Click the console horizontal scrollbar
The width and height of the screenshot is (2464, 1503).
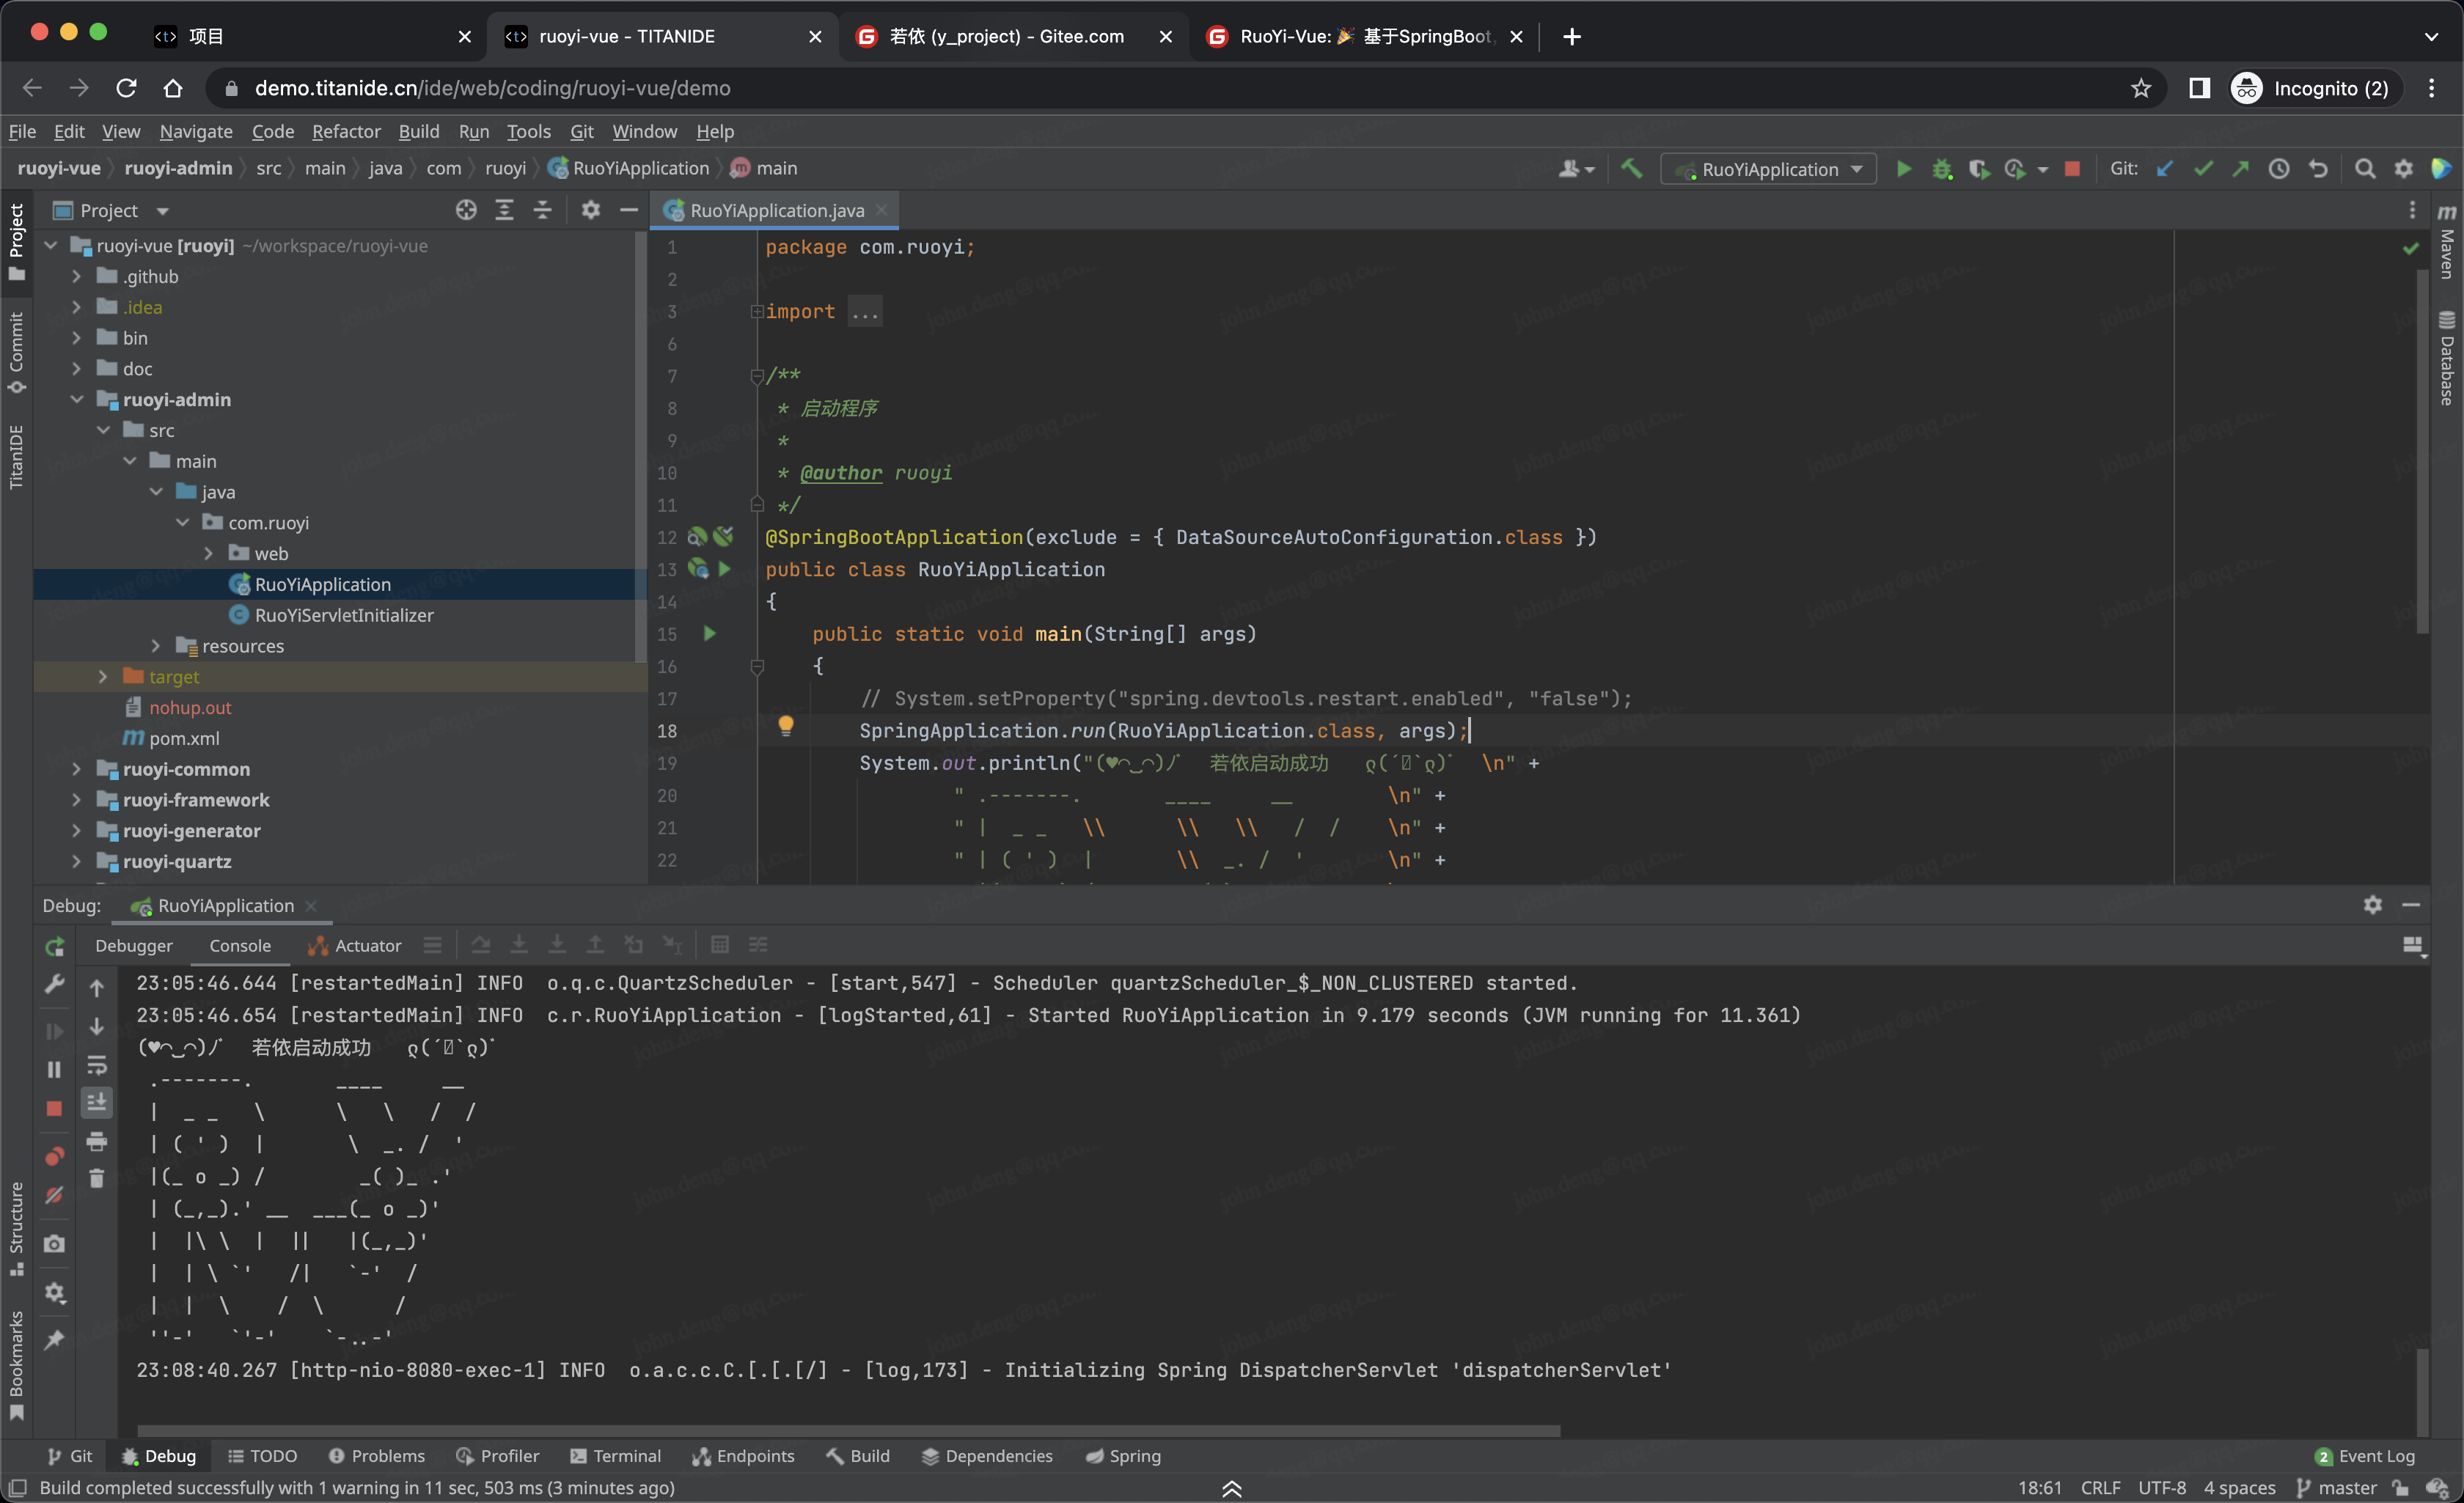coord(848,1431)
